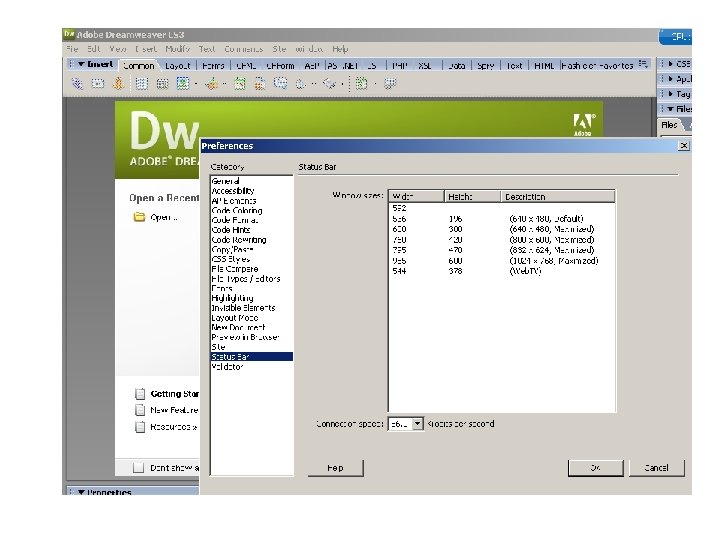Click the Email Link insert icon
The height and width of the screenshot is (540, 720).
[98, 84]
